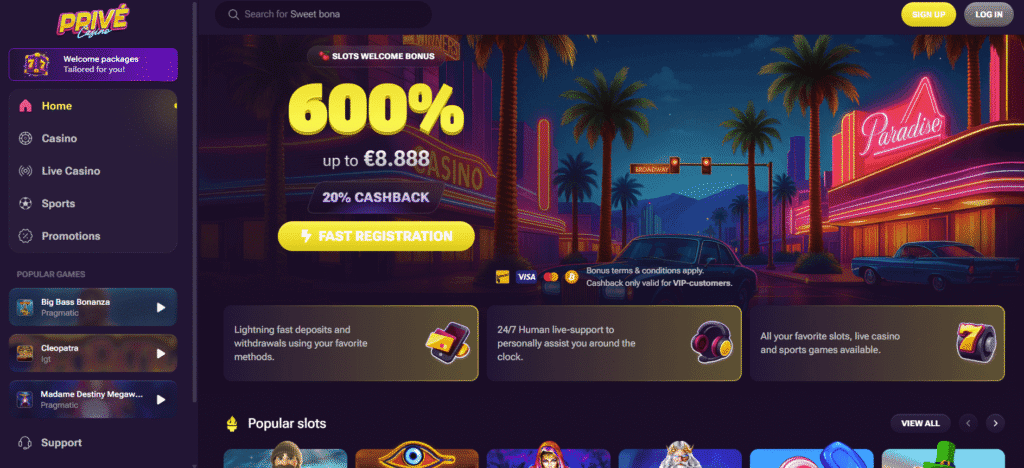Click the yellow Sign Up button
The height and width of the screenshot is (468, 1024).
click(928, 14)
